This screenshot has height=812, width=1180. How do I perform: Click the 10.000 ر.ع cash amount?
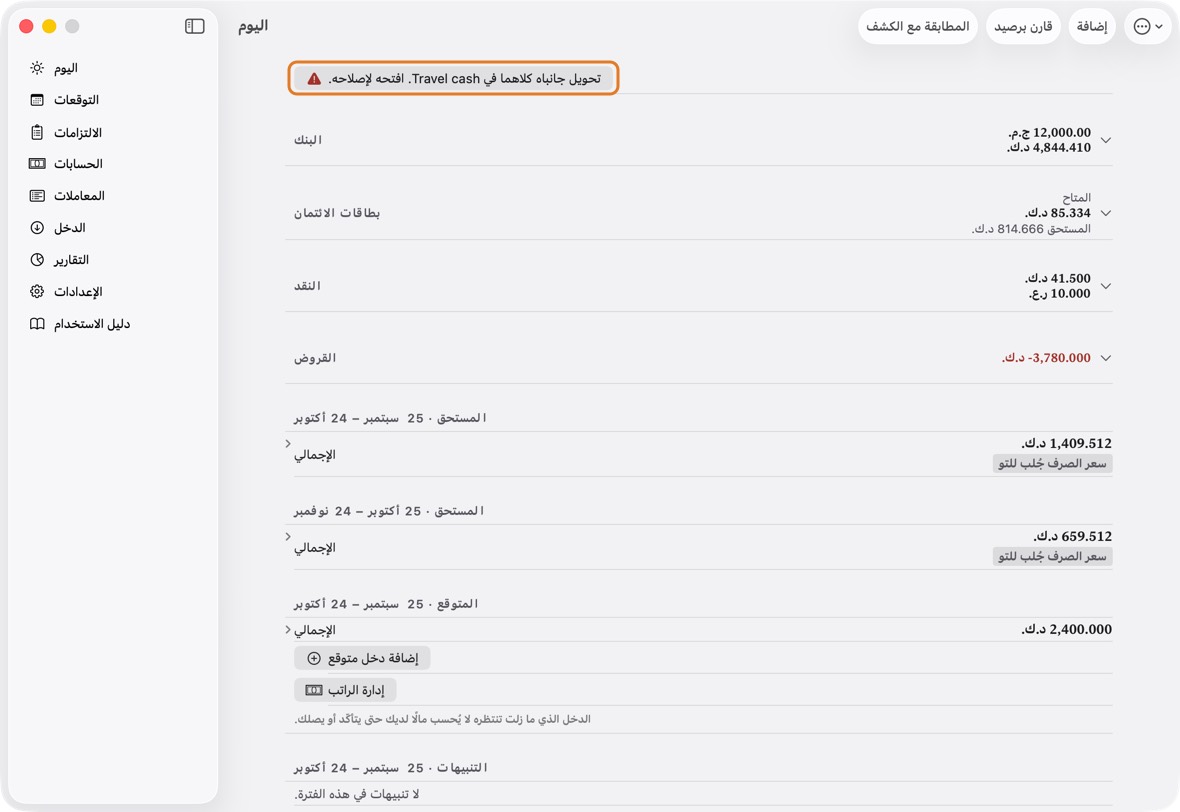pyautogui.click(x=1060, y=293)
